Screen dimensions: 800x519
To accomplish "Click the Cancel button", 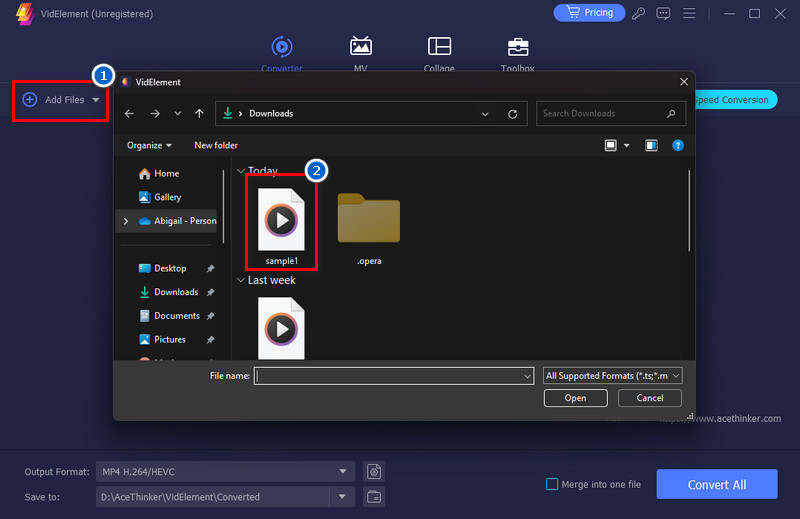I will (x=649, y=398).
